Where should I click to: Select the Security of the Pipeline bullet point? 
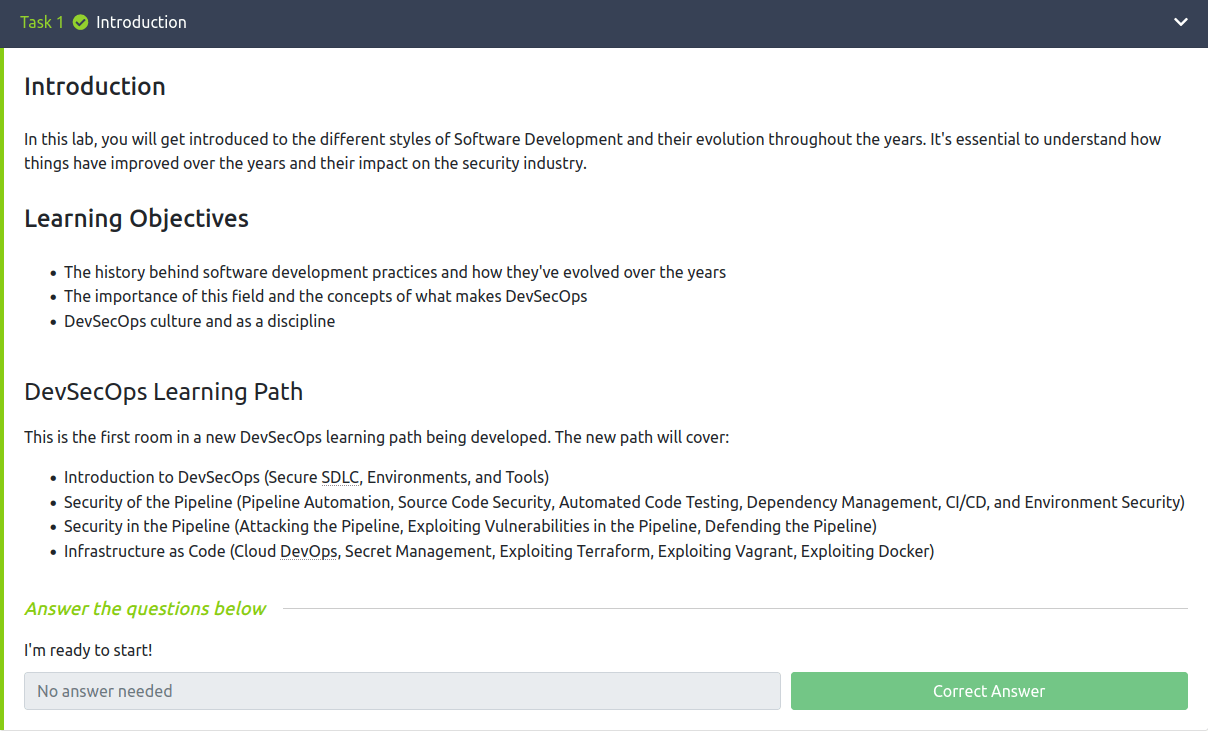pyautogui.click(x=624, y=501)
